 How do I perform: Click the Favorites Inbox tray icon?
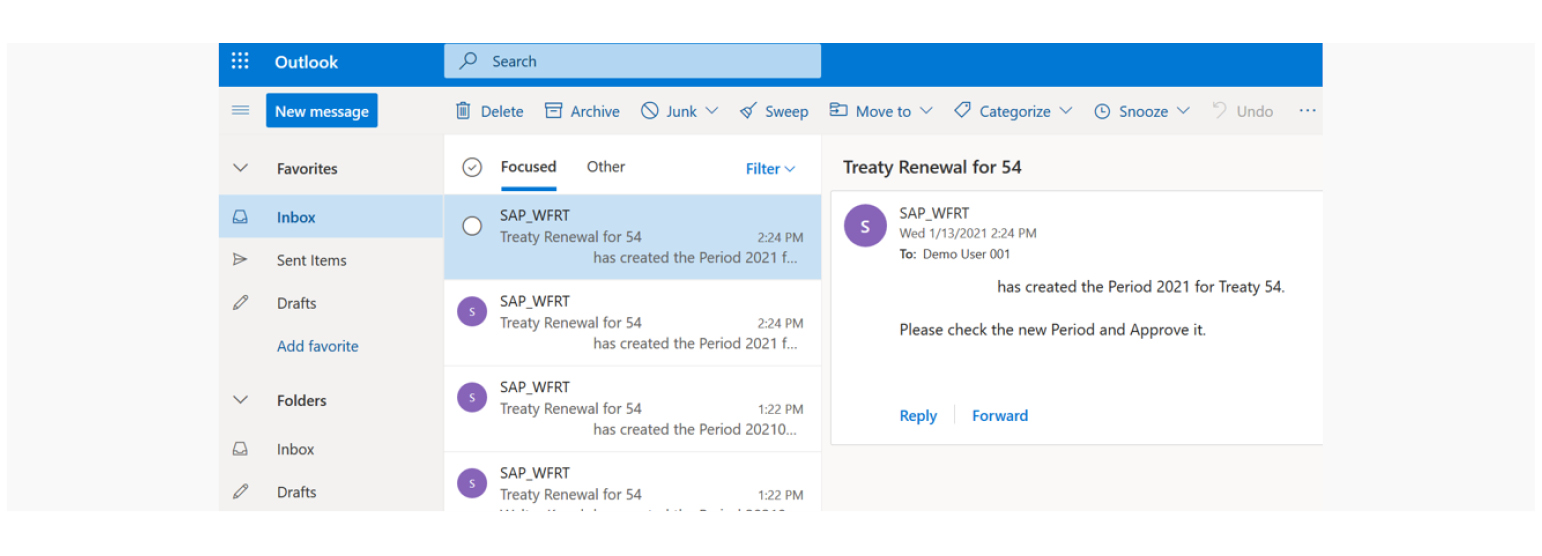tap(240, 217)
